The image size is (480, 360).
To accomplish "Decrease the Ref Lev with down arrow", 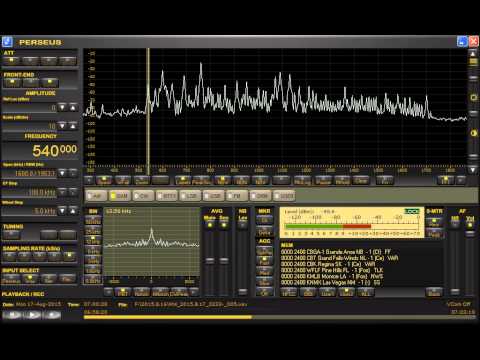I will [62, 107].
